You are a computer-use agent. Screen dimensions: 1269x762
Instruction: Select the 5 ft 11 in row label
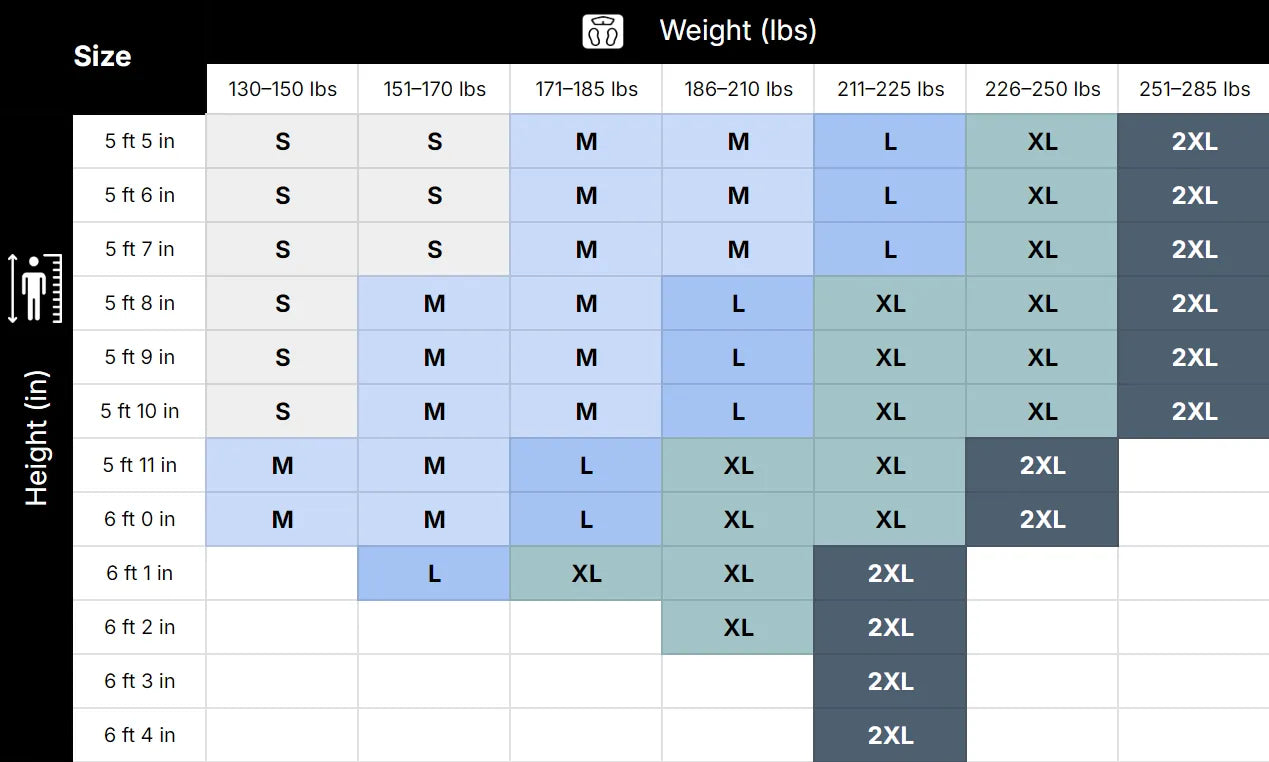point(140,465)
